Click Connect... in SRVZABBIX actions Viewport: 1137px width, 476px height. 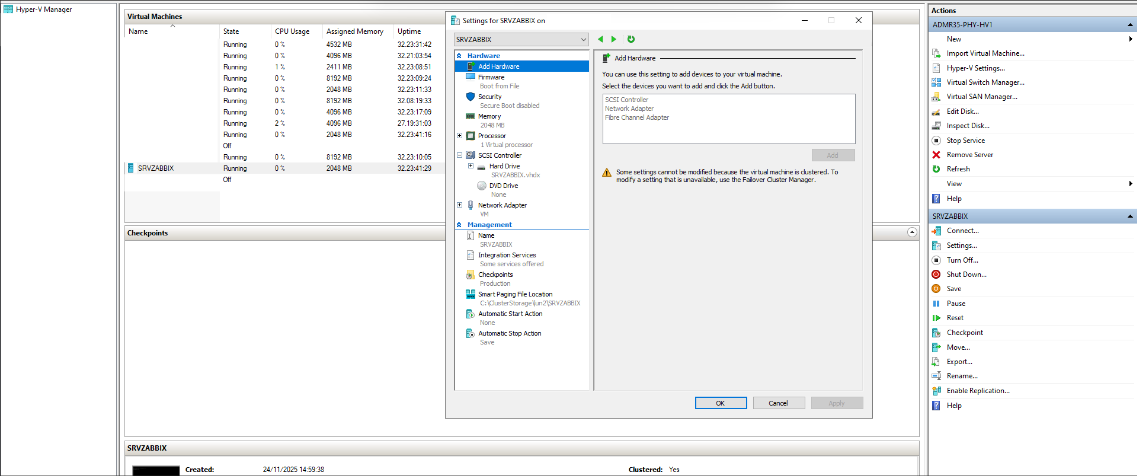[962, 231]
